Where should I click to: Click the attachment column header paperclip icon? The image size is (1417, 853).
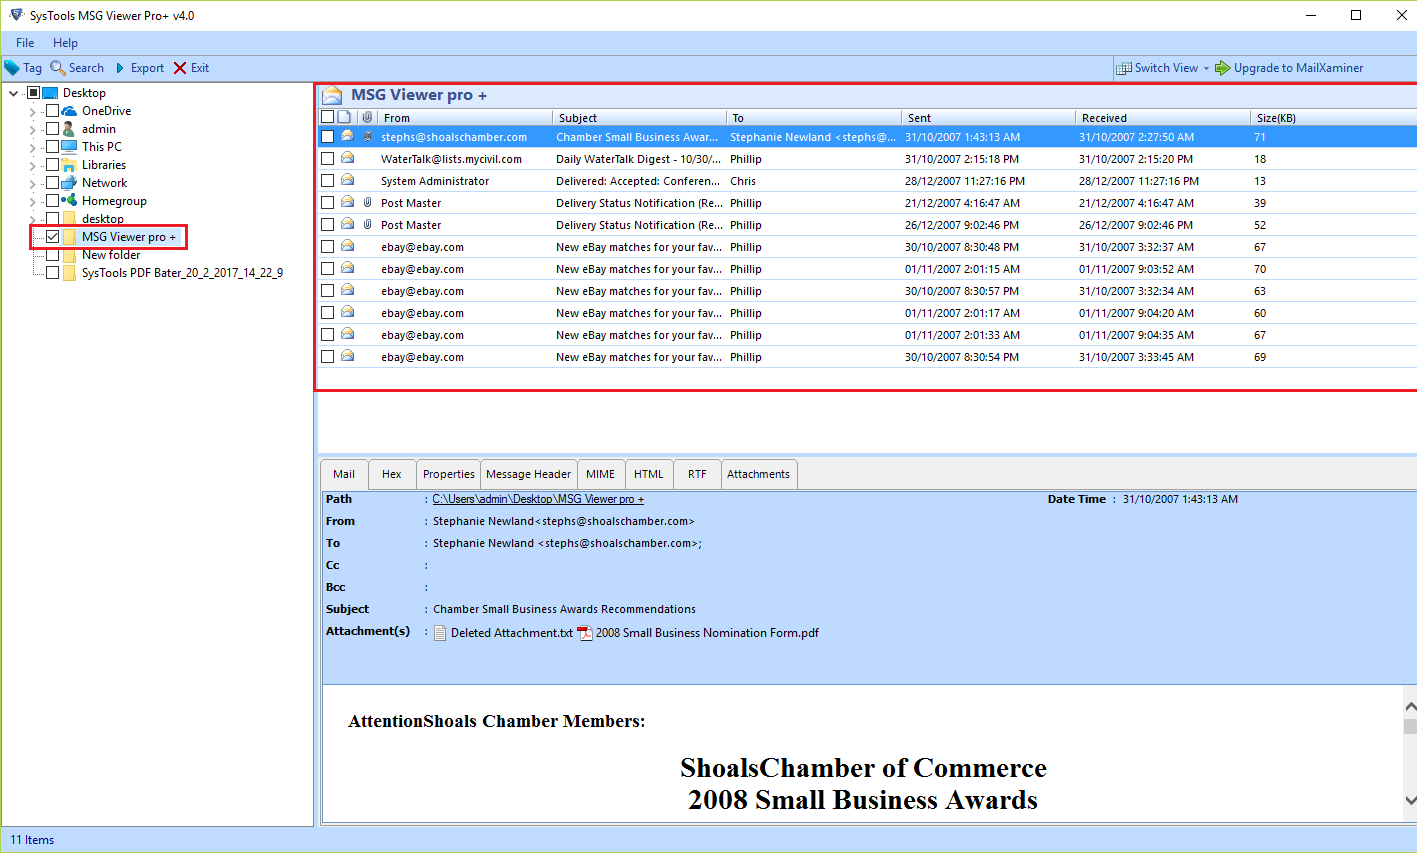coord(367,117)
